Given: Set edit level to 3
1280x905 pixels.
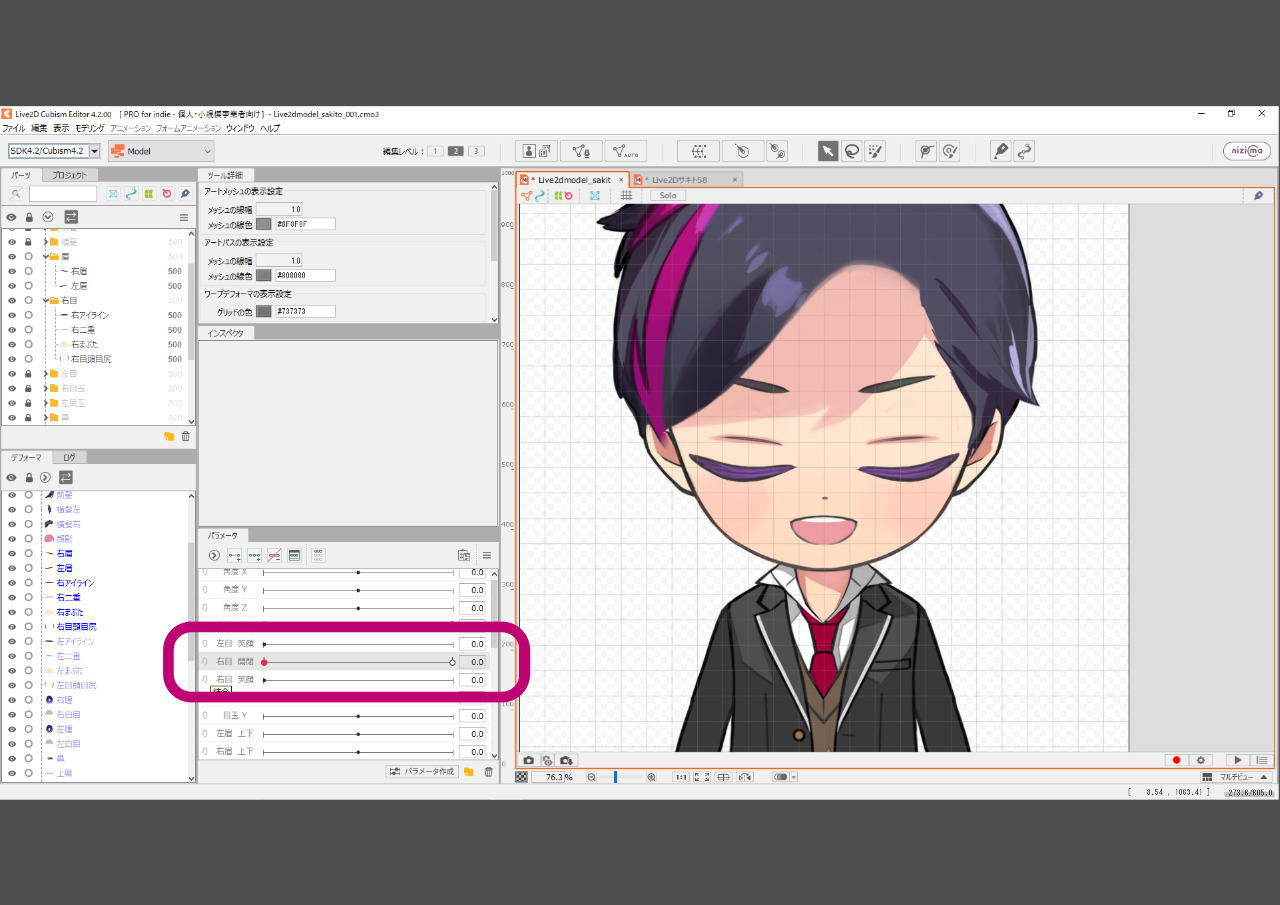Looking at the screenshot, I should (476, 151).
